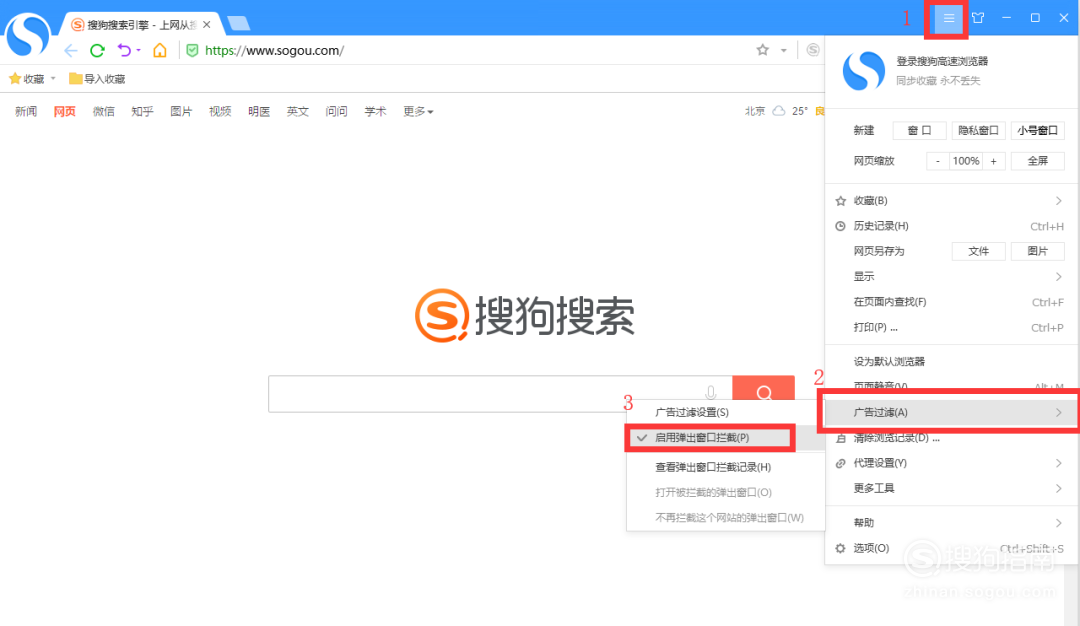Click the clock icon beside 历史记录
This screenshot has width=1080, height=626.
840,226
